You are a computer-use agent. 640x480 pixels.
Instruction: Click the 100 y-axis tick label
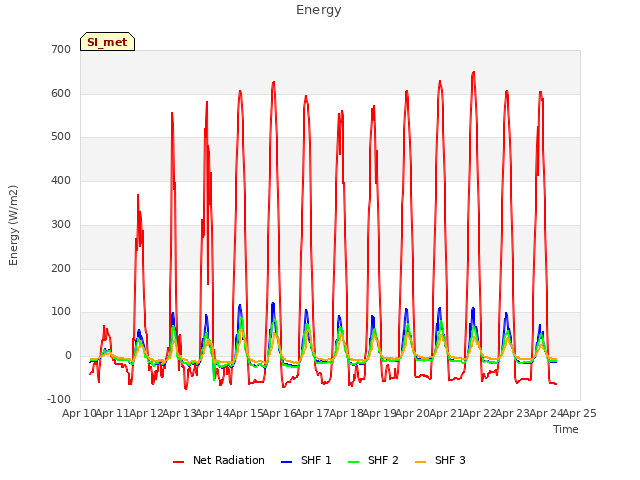tap(61, 312)
